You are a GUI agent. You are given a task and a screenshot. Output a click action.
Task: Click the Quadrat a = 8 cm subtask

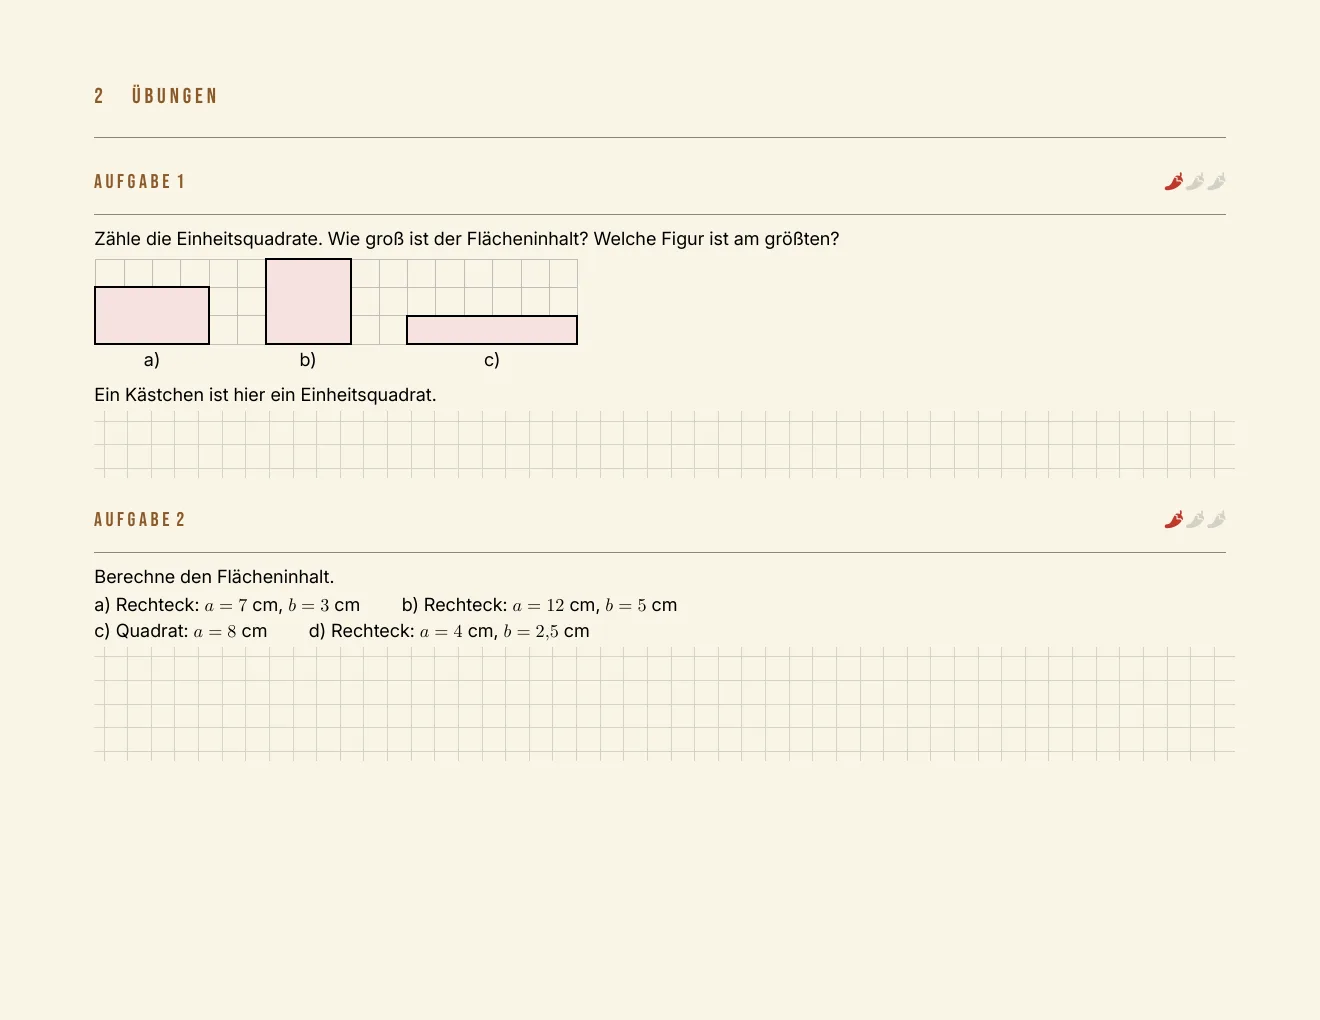pos(181,631)
